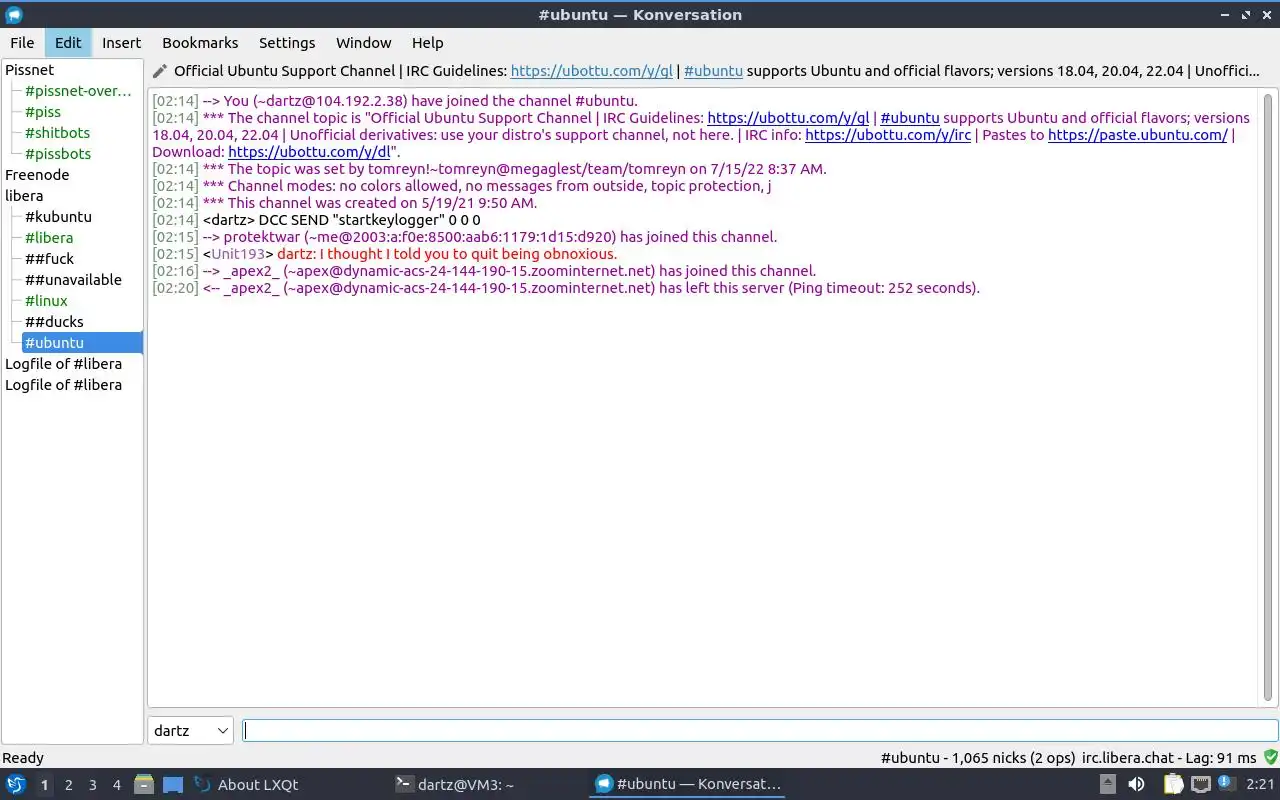Click the About LXQt taskbar icon

pyautogui.click(x=203, y=785)
